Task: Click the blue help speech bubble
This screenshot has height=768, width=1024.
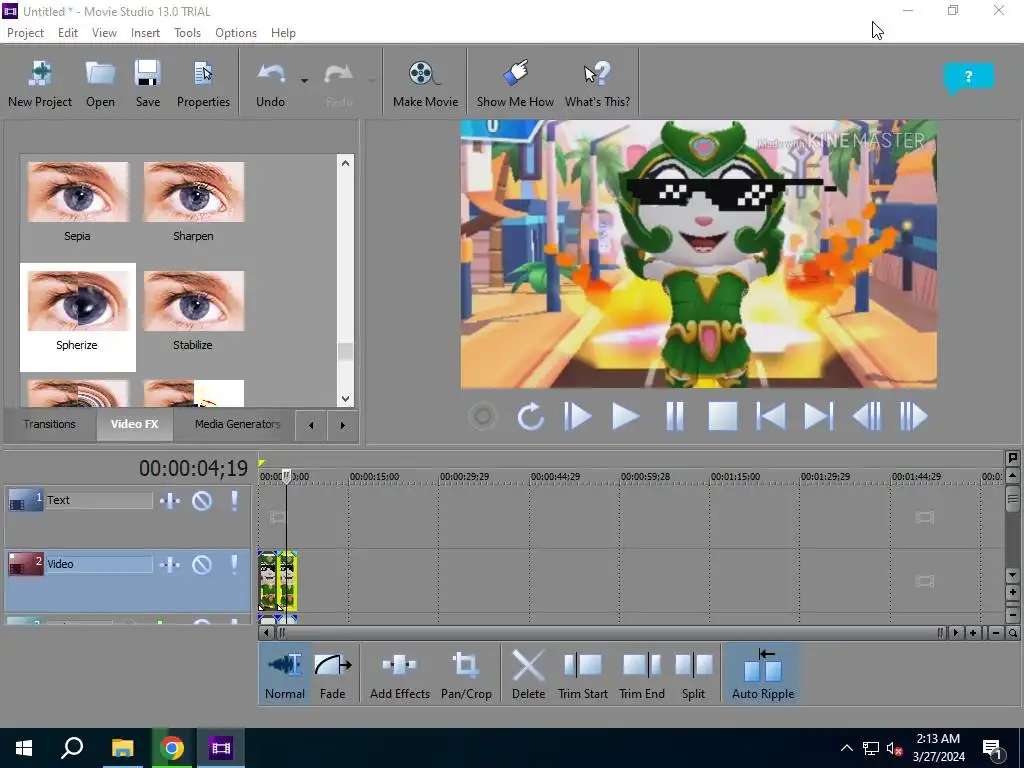Action: [x=968, y=78]
